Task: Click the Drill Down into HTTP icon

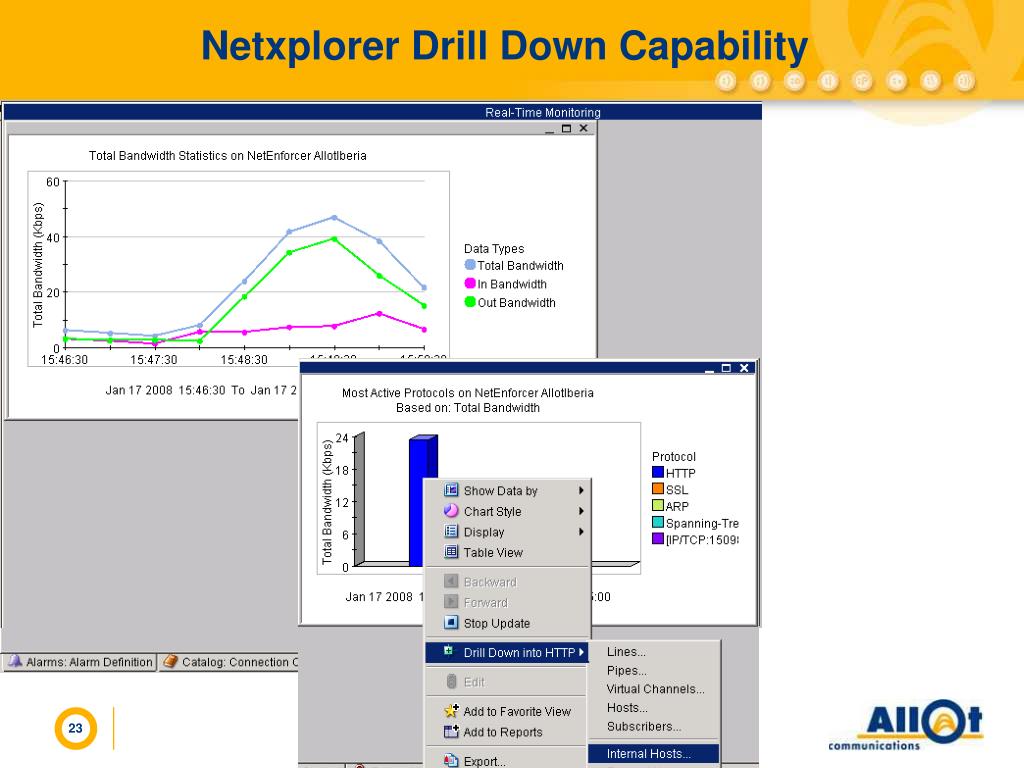Action: point(449,650)
